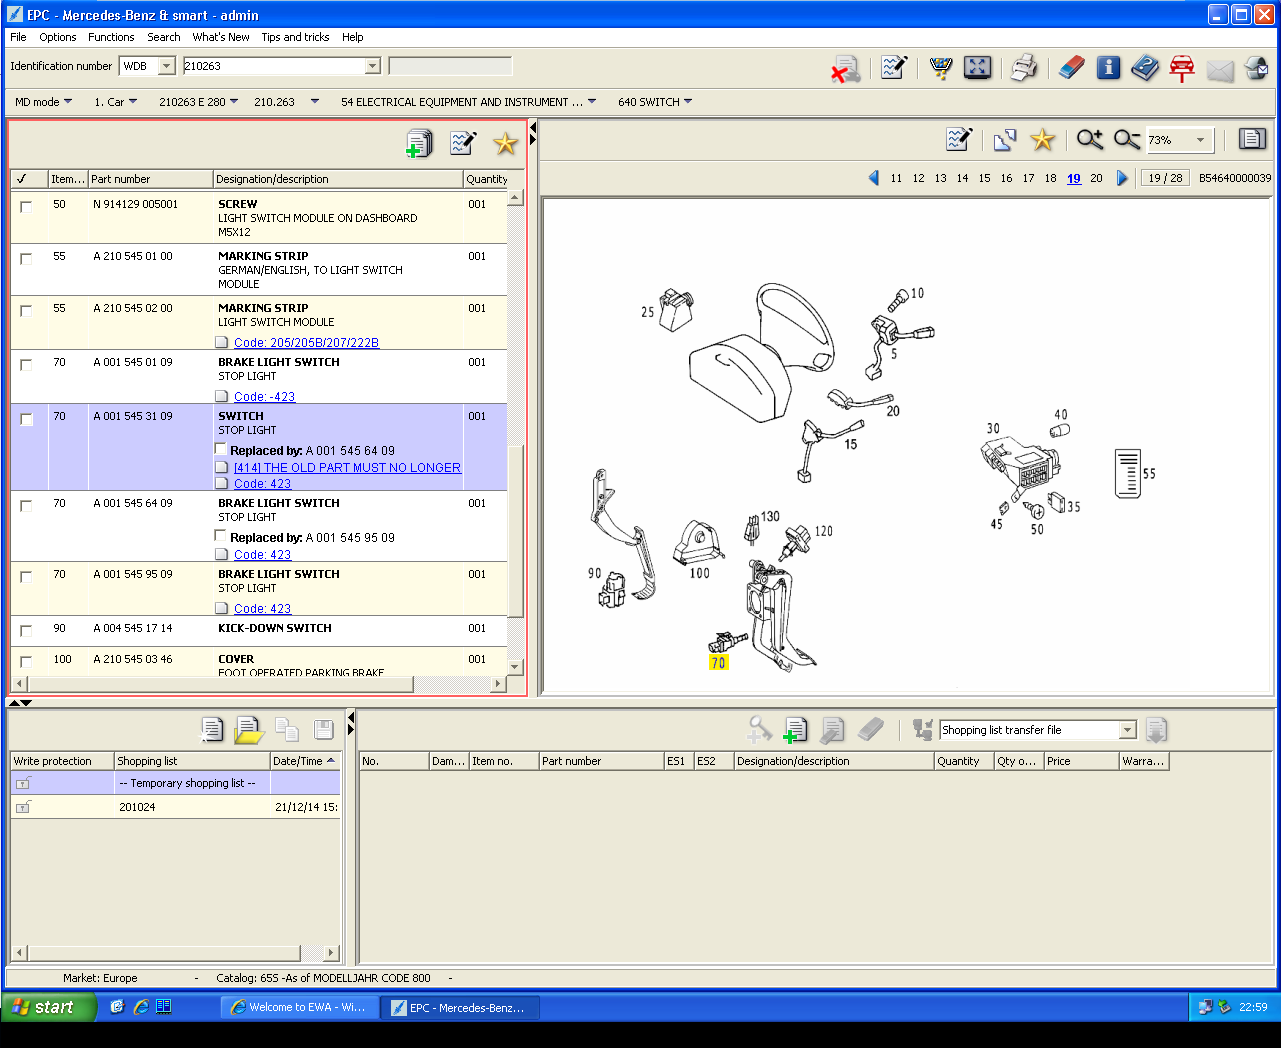Open the What's New menu

(x=221, y=37)
